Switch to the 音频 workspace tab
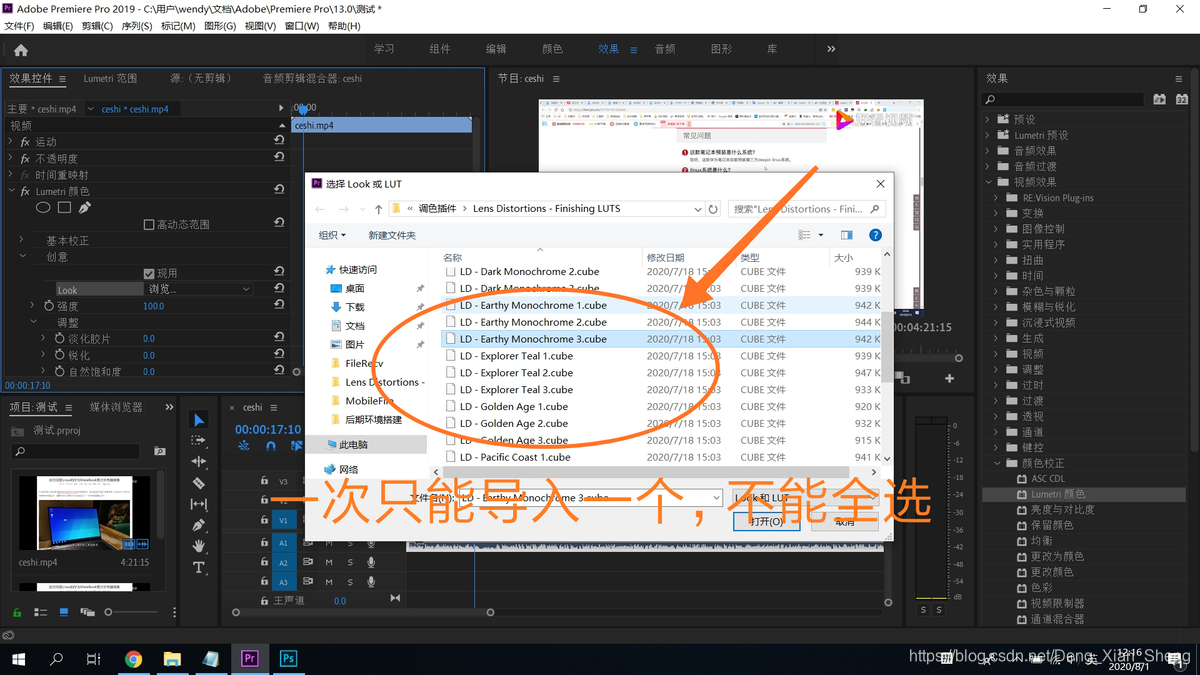The height and width of the screenshot is (675, 1200). coord(665,49)
